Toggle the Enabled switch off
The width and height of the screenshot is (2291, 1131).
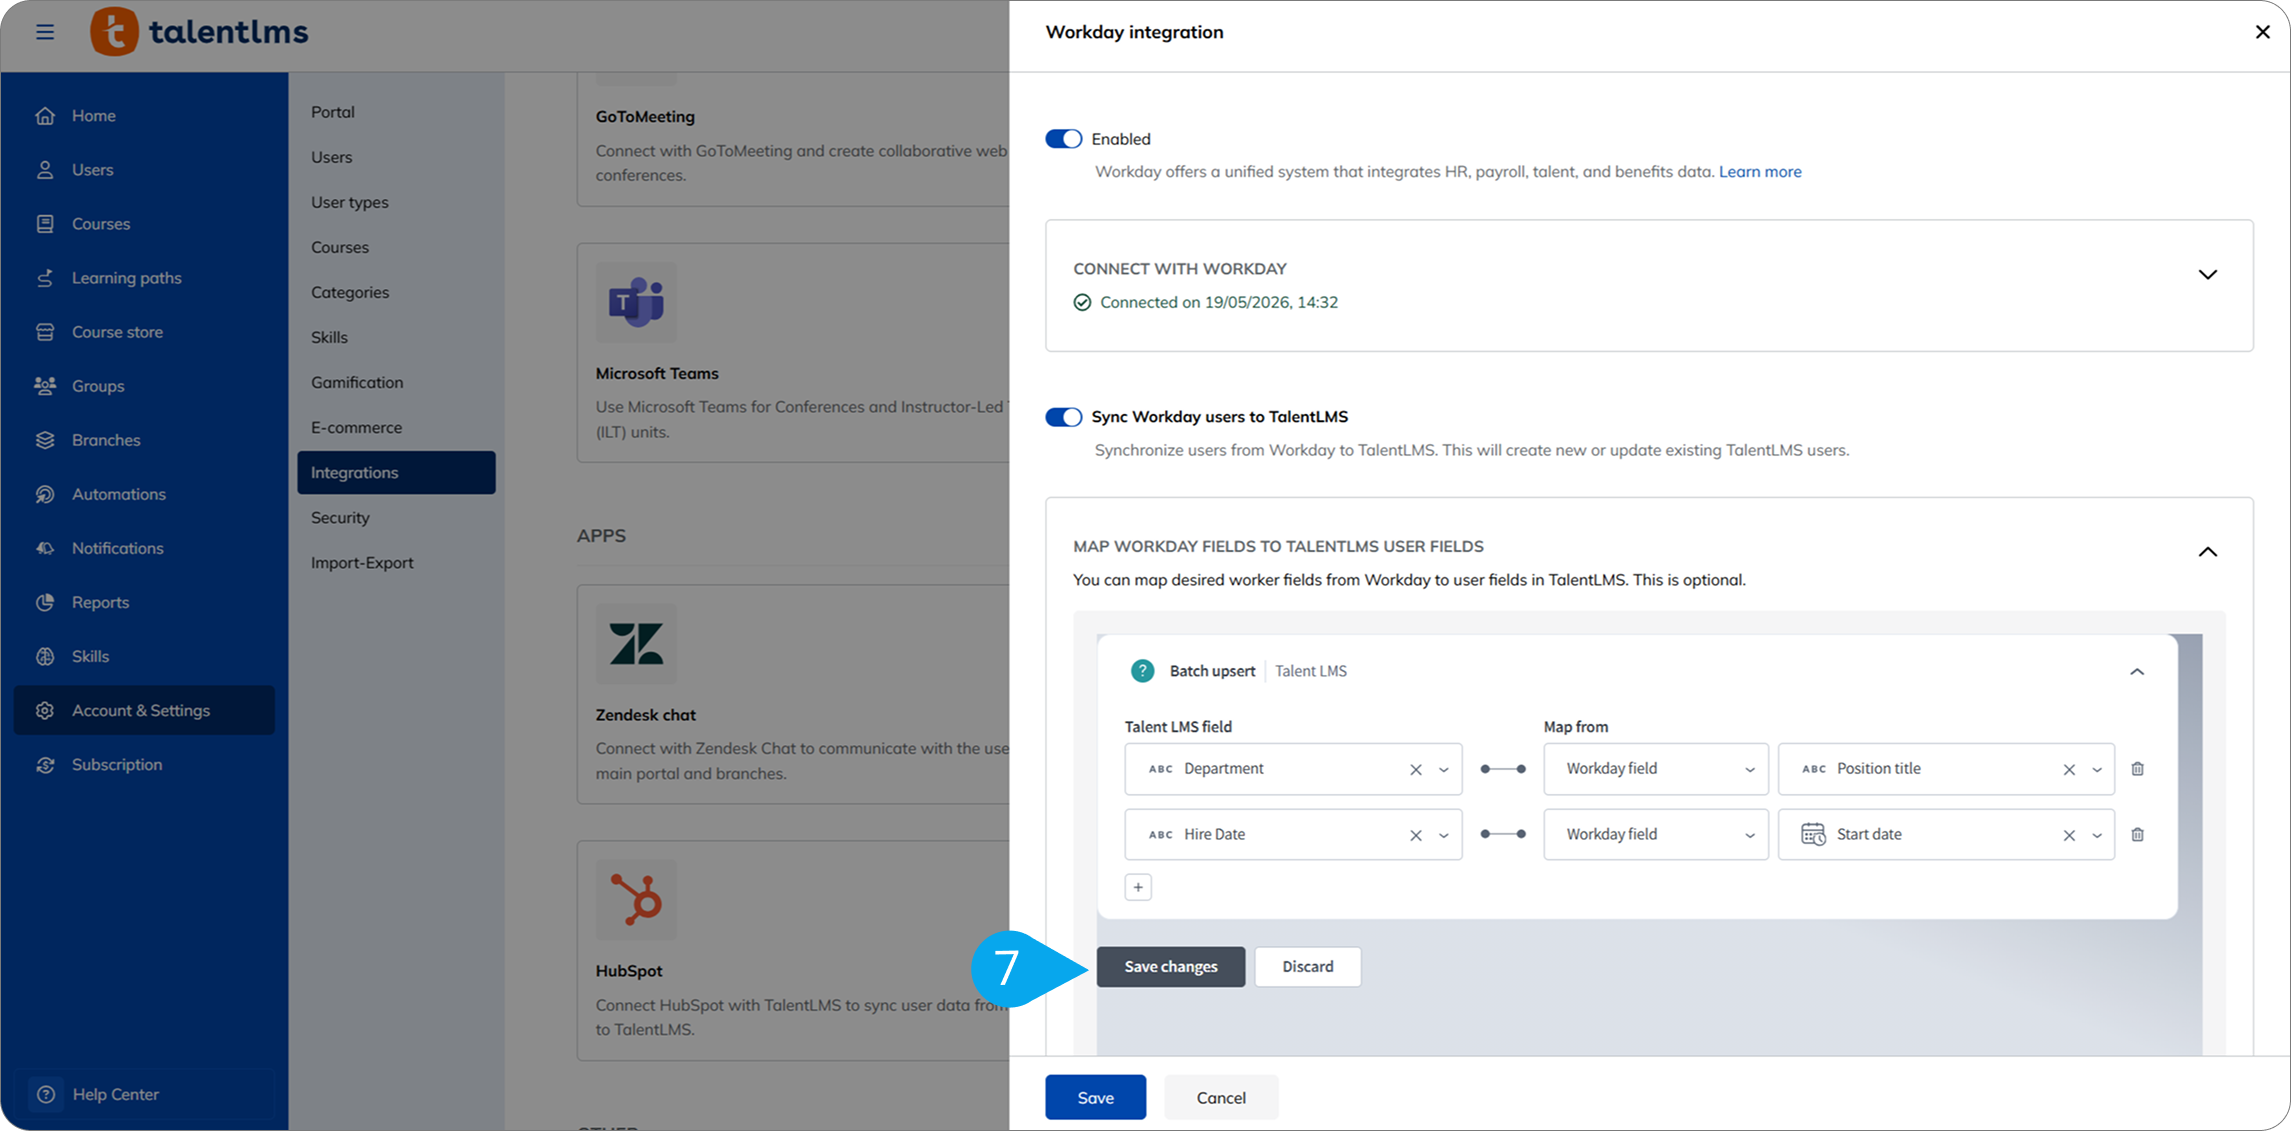pyautogui.click(x=1063, y=139)
